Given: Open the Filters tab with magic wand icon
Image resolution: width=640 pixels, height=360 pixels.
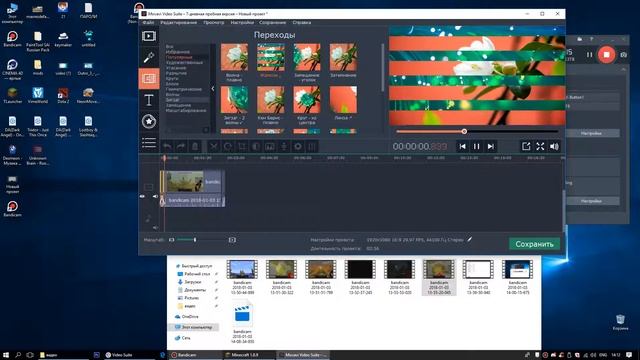Looking at the screenshot, I should [149, 57].
